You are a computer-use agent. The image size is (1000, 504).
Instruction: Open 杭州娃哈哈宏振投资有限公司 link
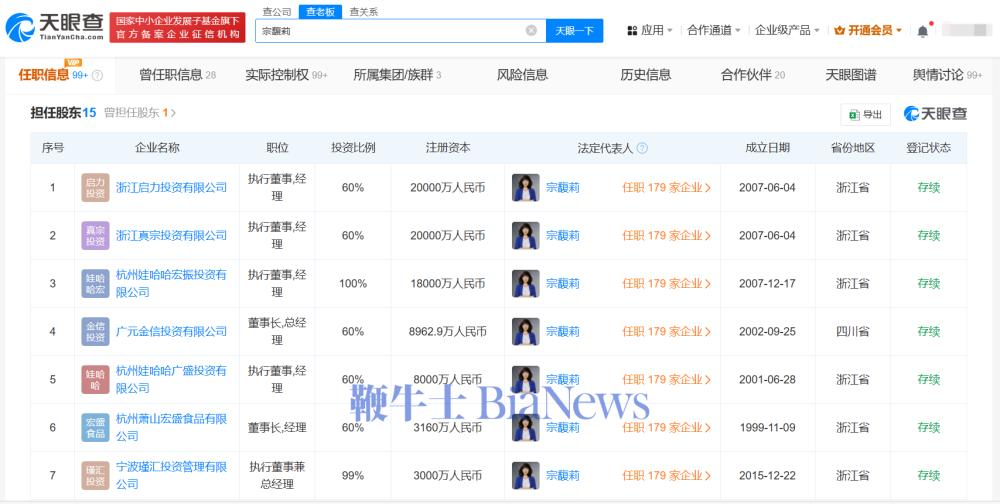pyautogui.click(x=172, y=283)
